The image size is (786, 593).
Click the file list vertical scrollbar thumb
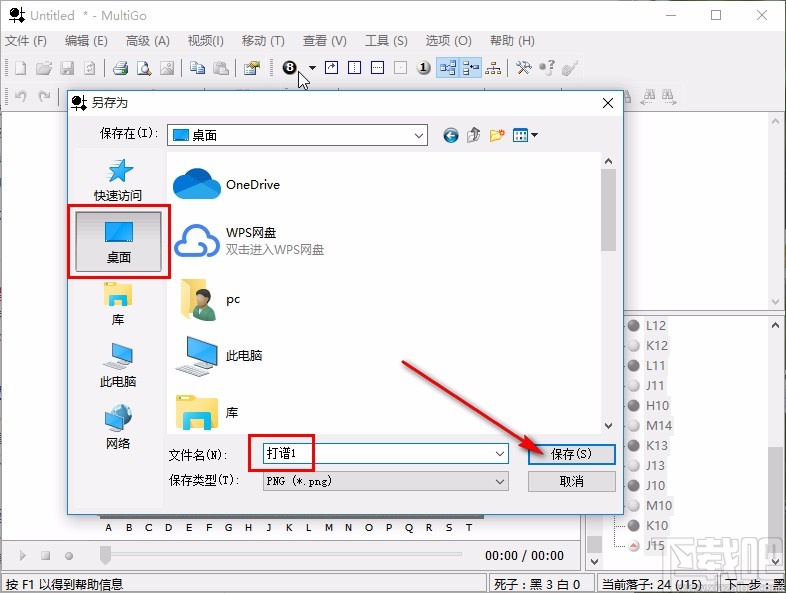coord(609,210)
